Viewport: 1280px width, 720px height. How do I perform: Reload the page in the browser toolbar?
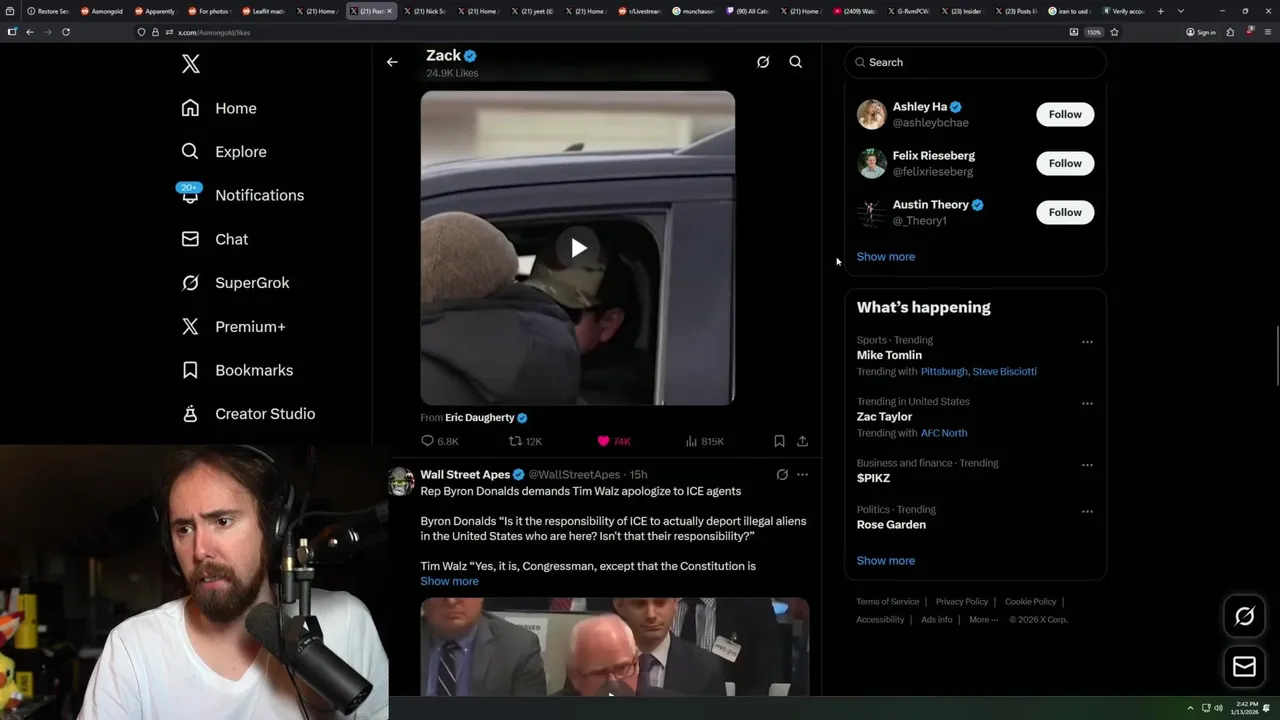click(x=66, y=32)
